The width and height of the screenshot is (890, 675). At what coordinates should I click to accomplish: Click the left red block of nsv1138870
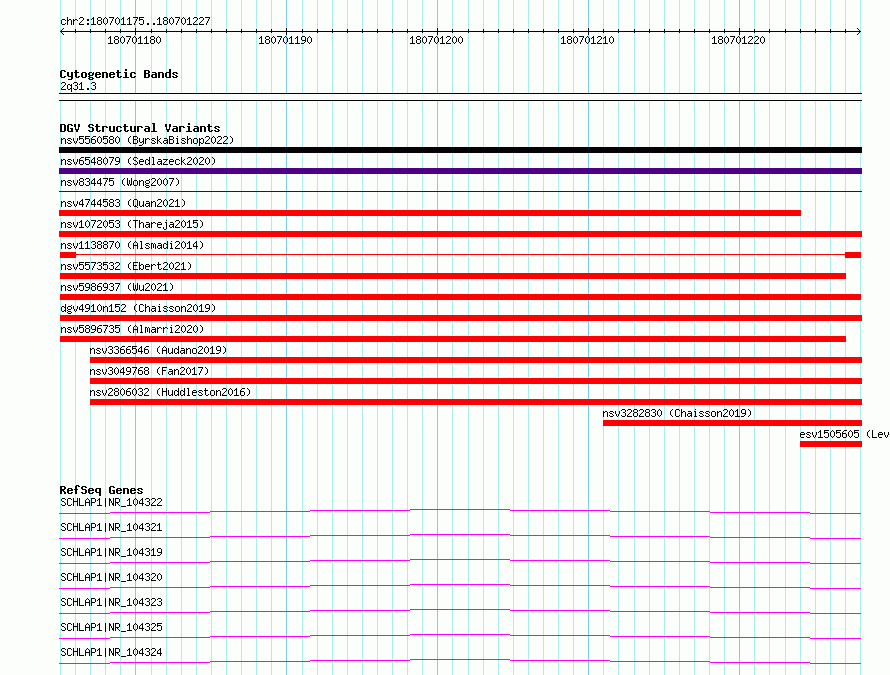click(68, 255)
